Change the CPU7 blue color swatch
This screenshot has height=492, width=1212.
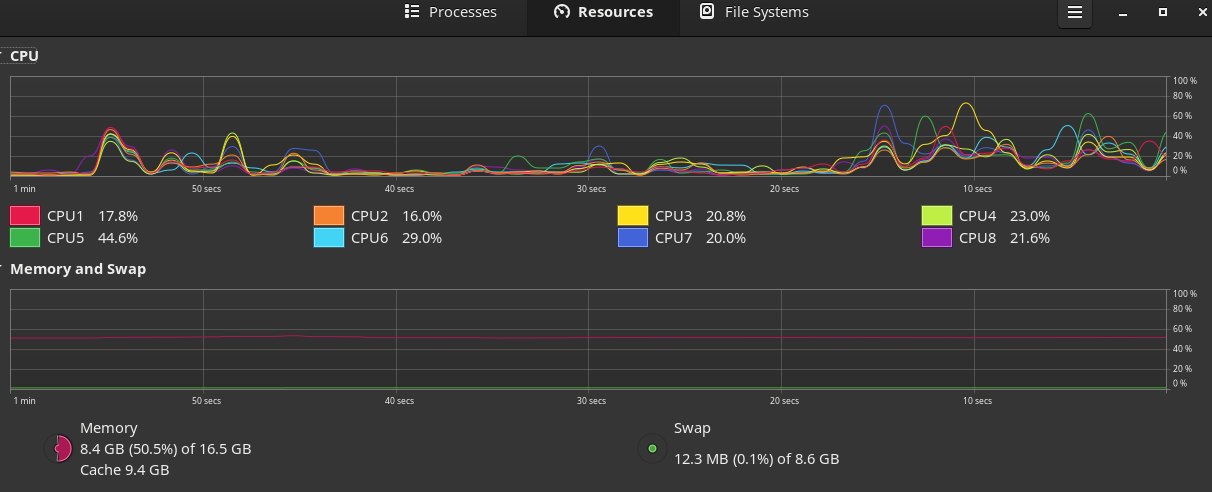point(632,238)
